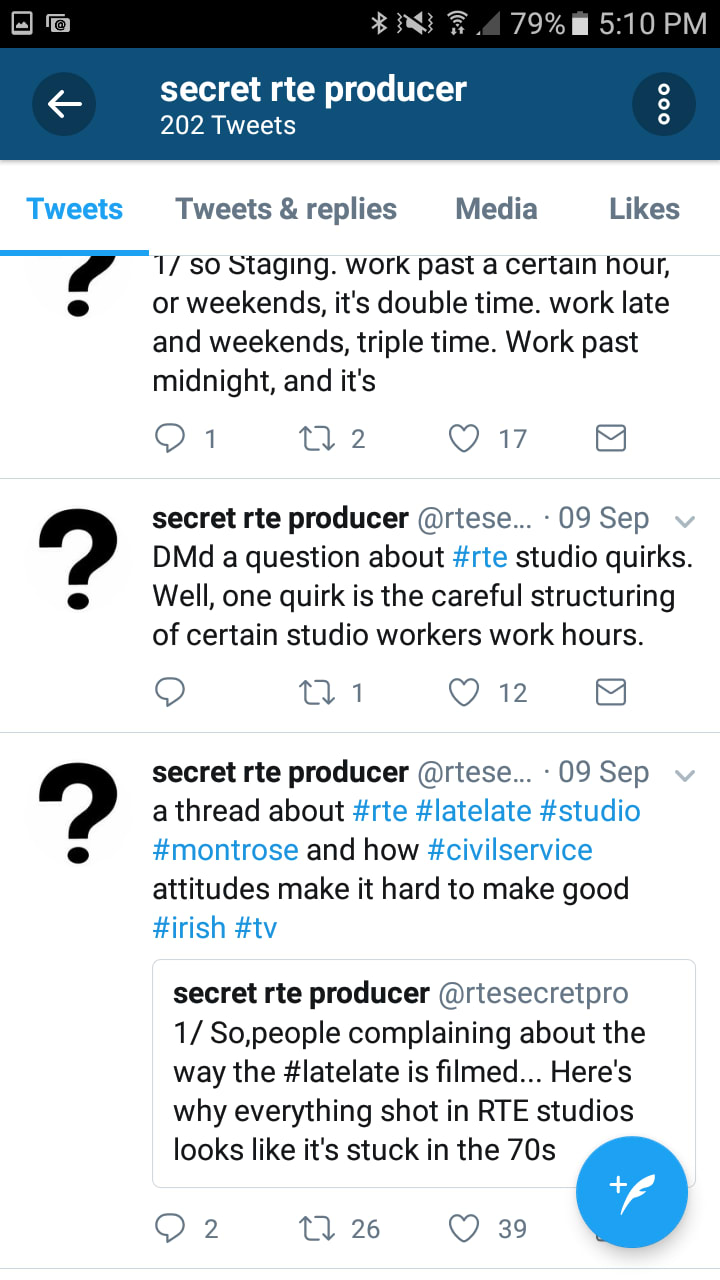The width and height of the screenshot is (720, 1280).
Task: Switch to the Tweets & replies tab
Action: pos(286,209)
